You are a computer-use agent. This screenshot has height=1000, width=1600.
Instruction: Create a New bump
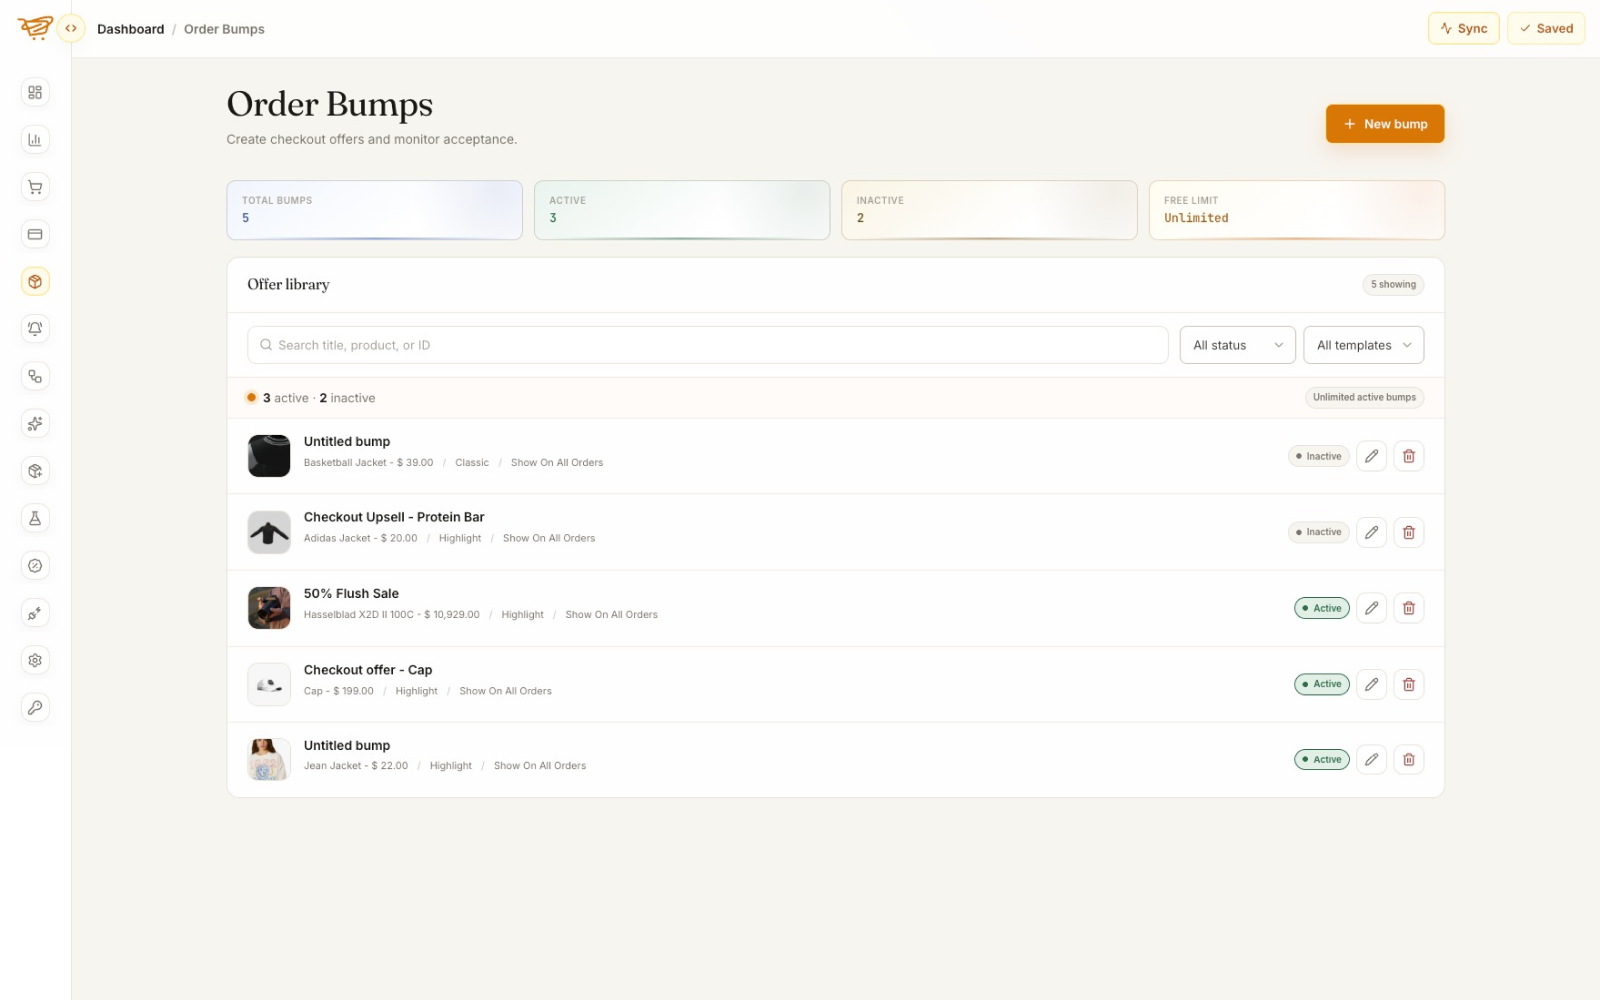(x=1385, y=124)
